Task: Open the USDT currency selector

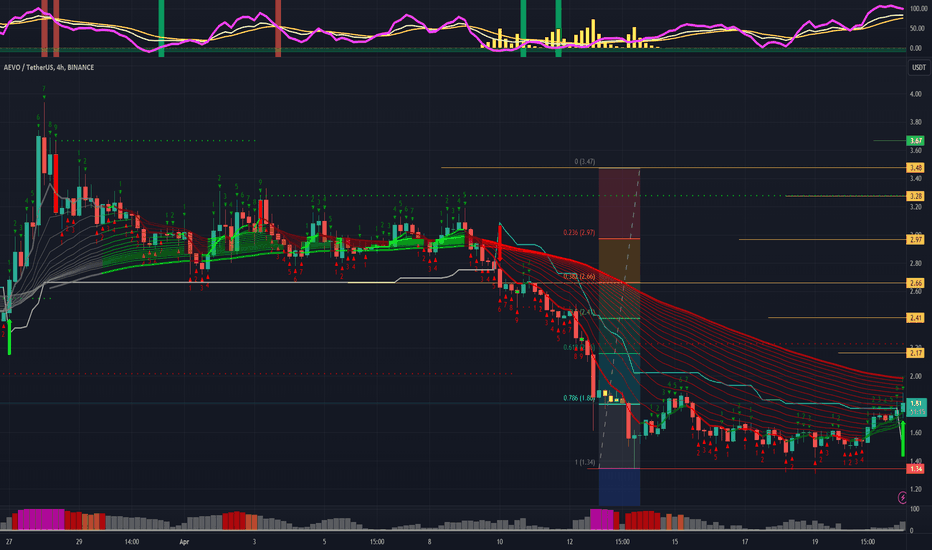Action: pos(918,67)
